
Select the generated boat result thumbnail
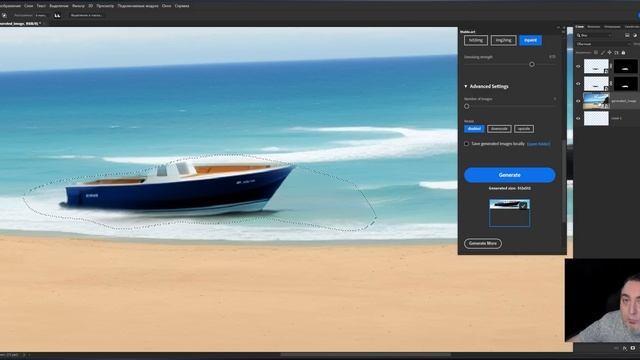pyautogui.click(x=509, y=213)
